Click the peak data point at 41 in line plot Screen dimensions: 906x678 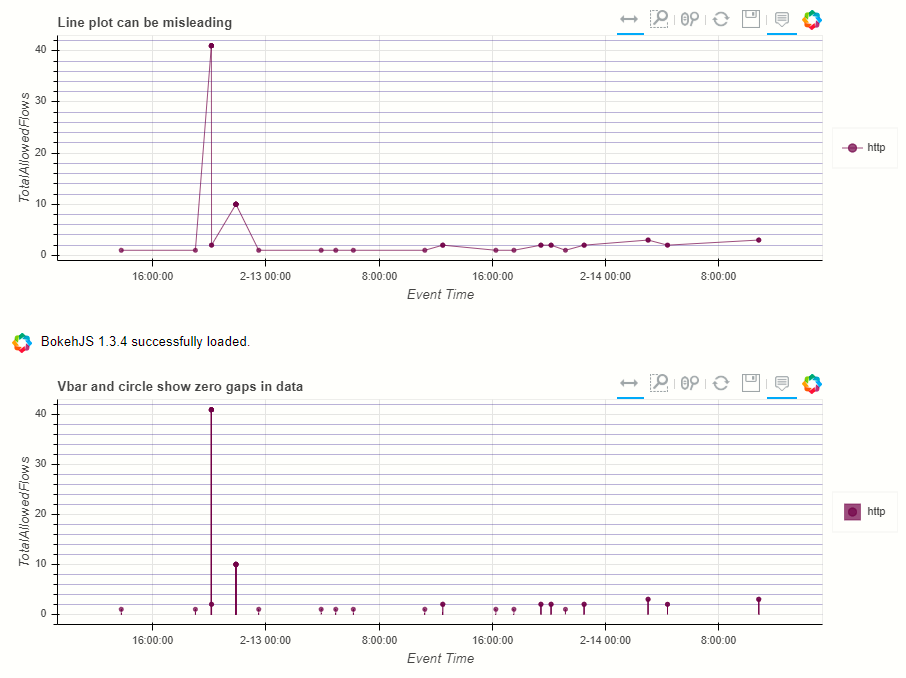click(211, 46)
